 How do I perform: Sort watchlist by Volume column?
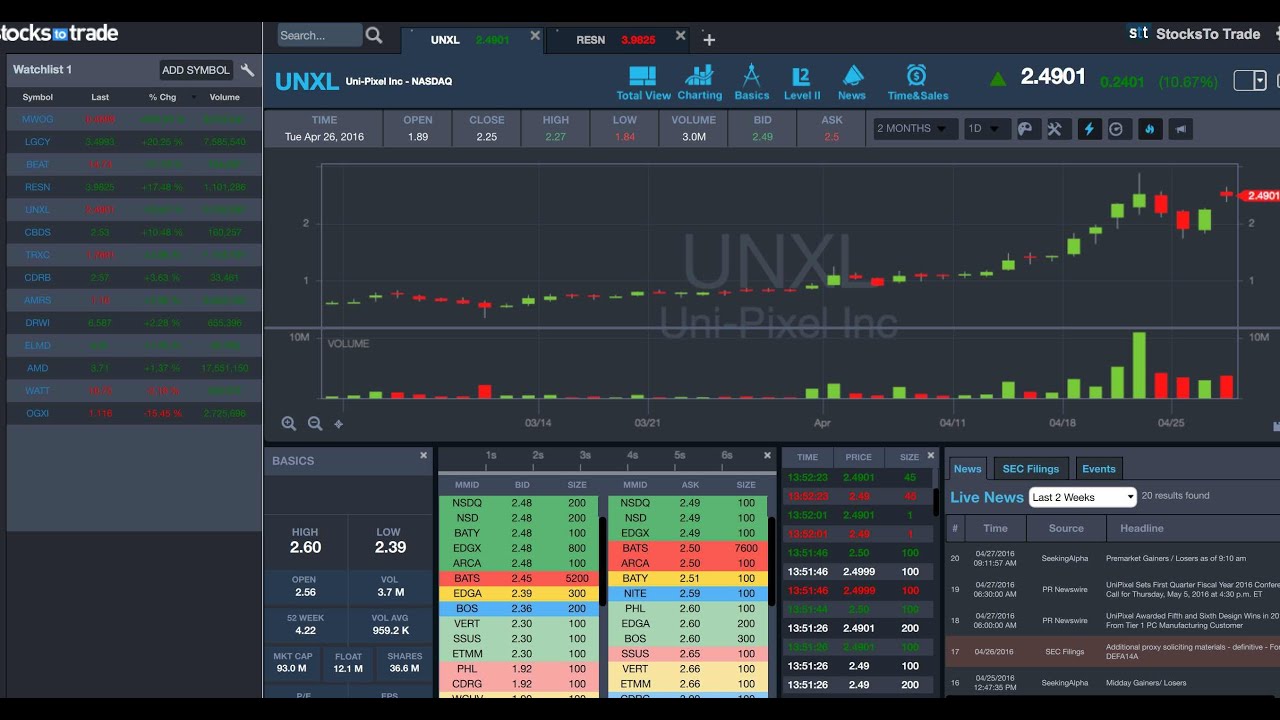225,97
